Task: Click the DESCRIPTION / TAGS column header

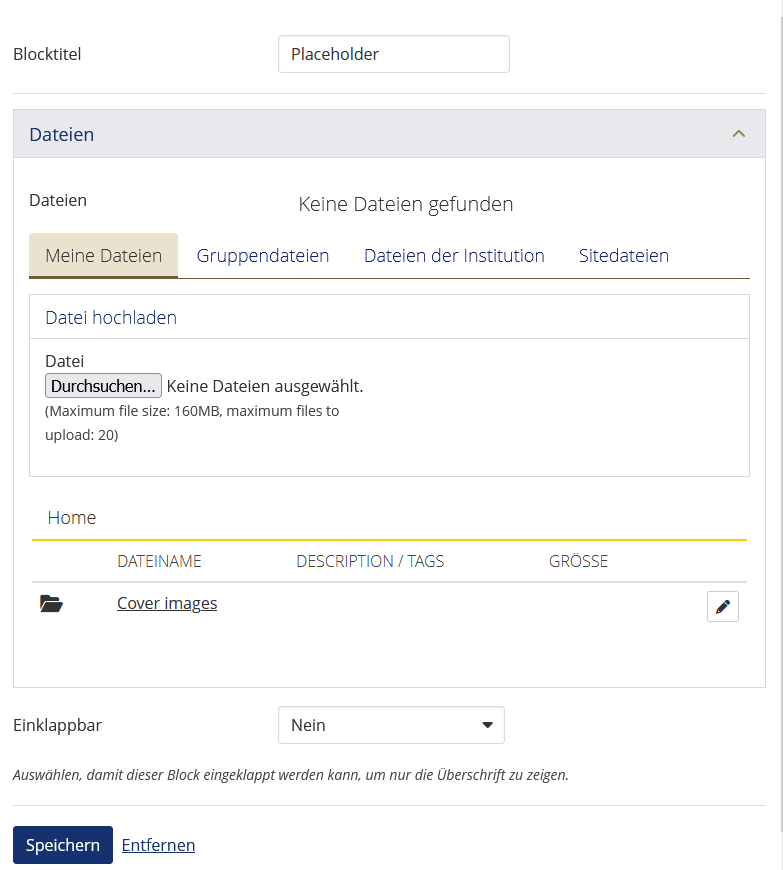Action: pos(370,561)
